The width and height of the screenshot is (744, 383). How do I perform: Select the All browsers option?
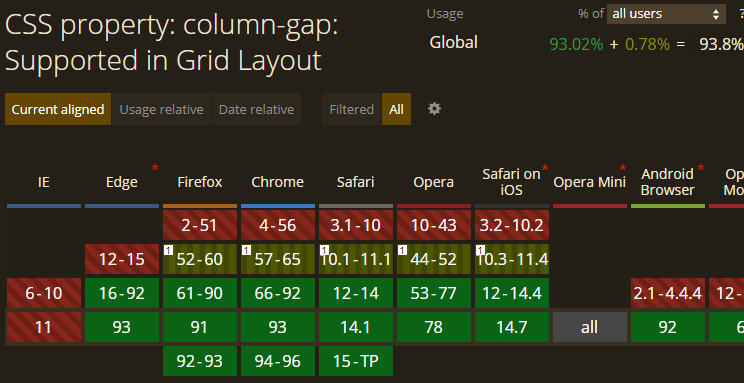[x=396, y=109]
